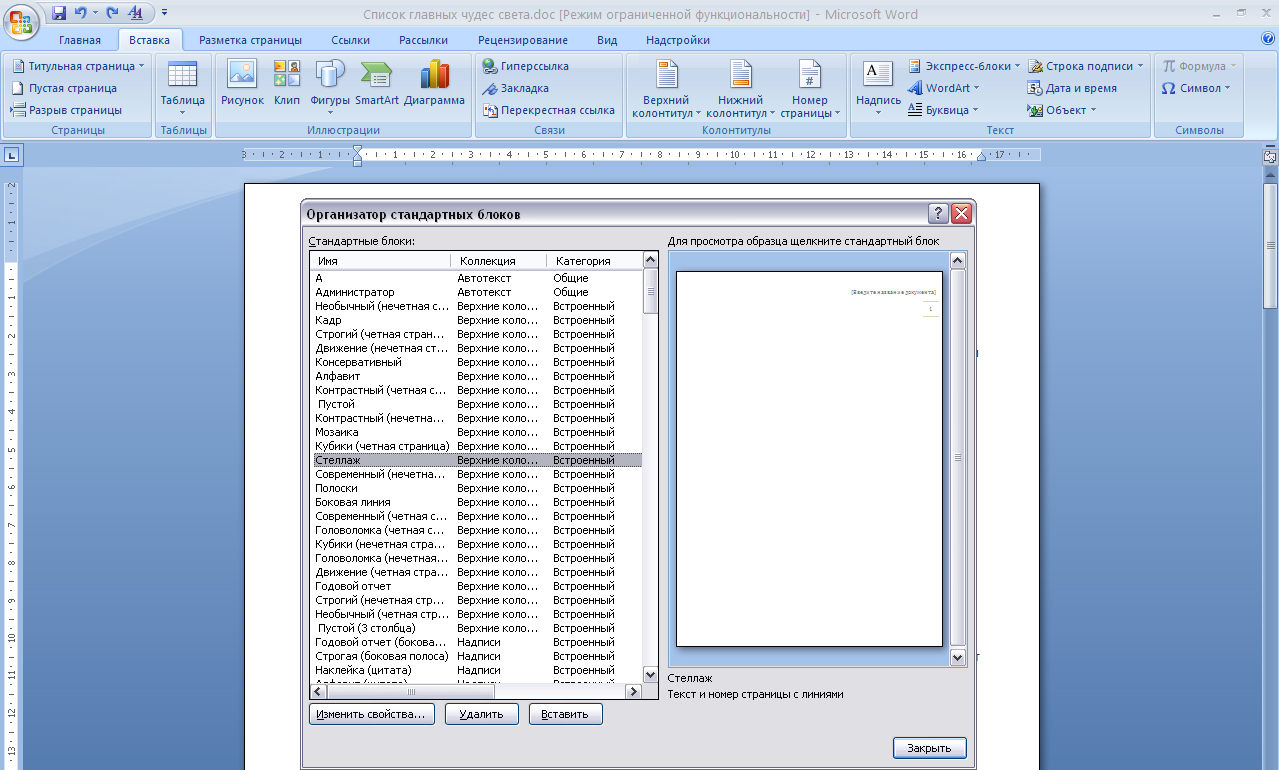
Task: Insert a Таблица from the ribbon
Action: tap(183, 88)
